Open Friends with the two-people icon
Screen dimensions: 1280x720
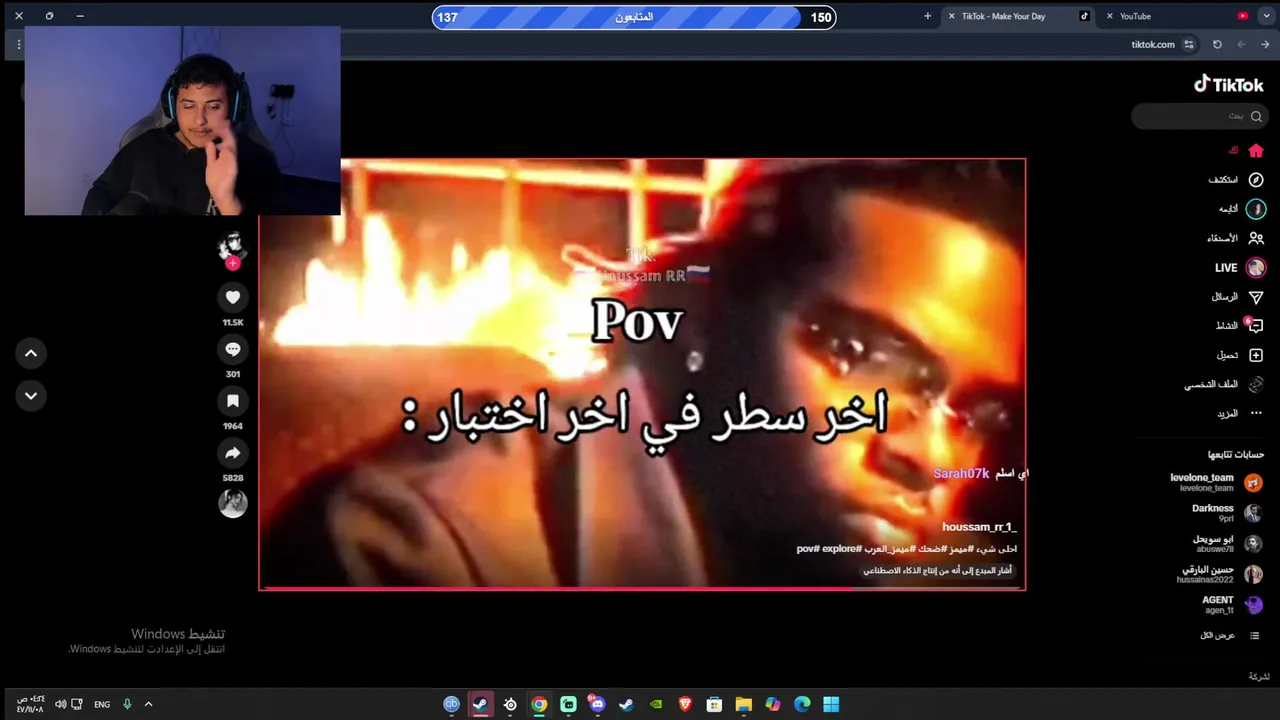pos(1256,238)
